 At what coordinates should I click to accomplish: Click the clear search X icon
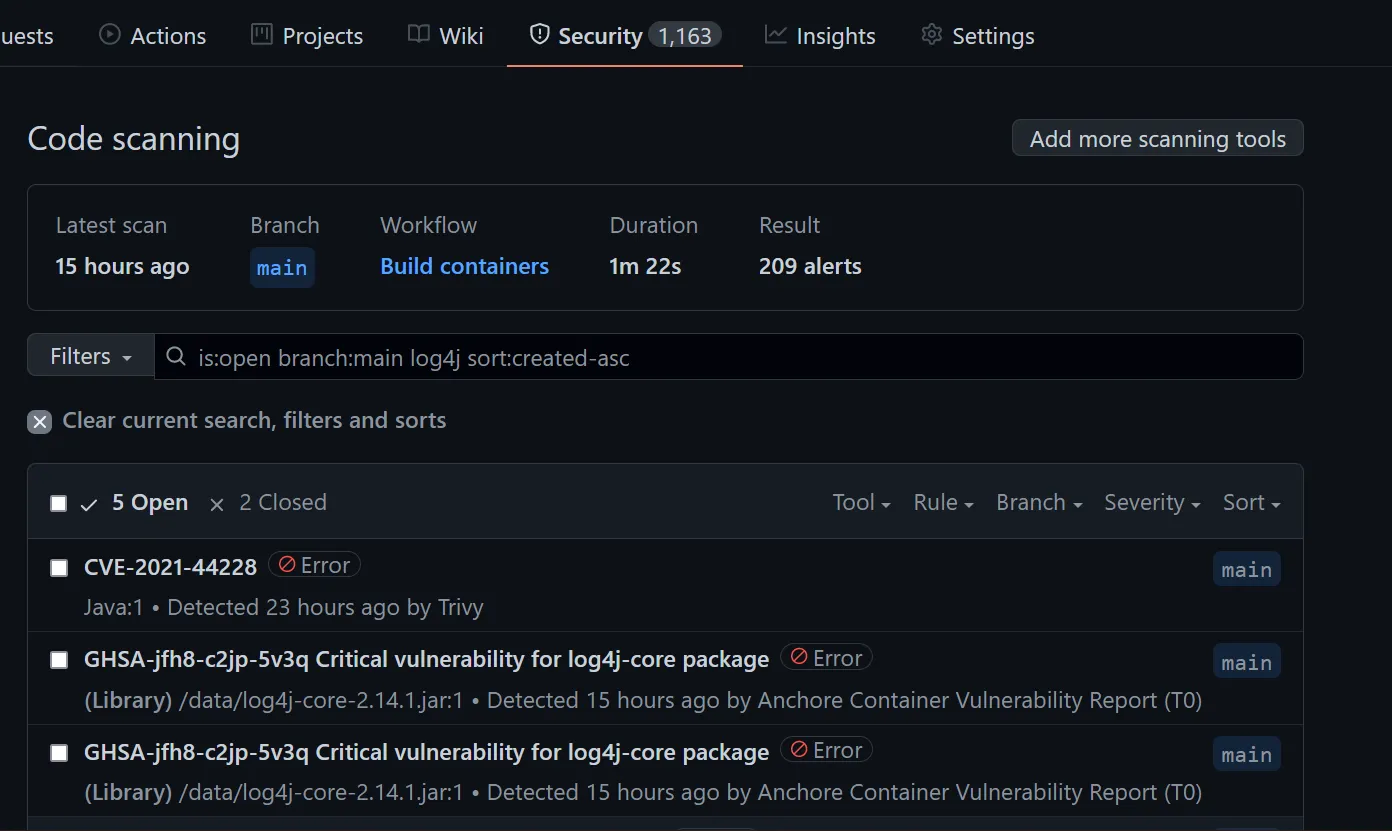39,421
